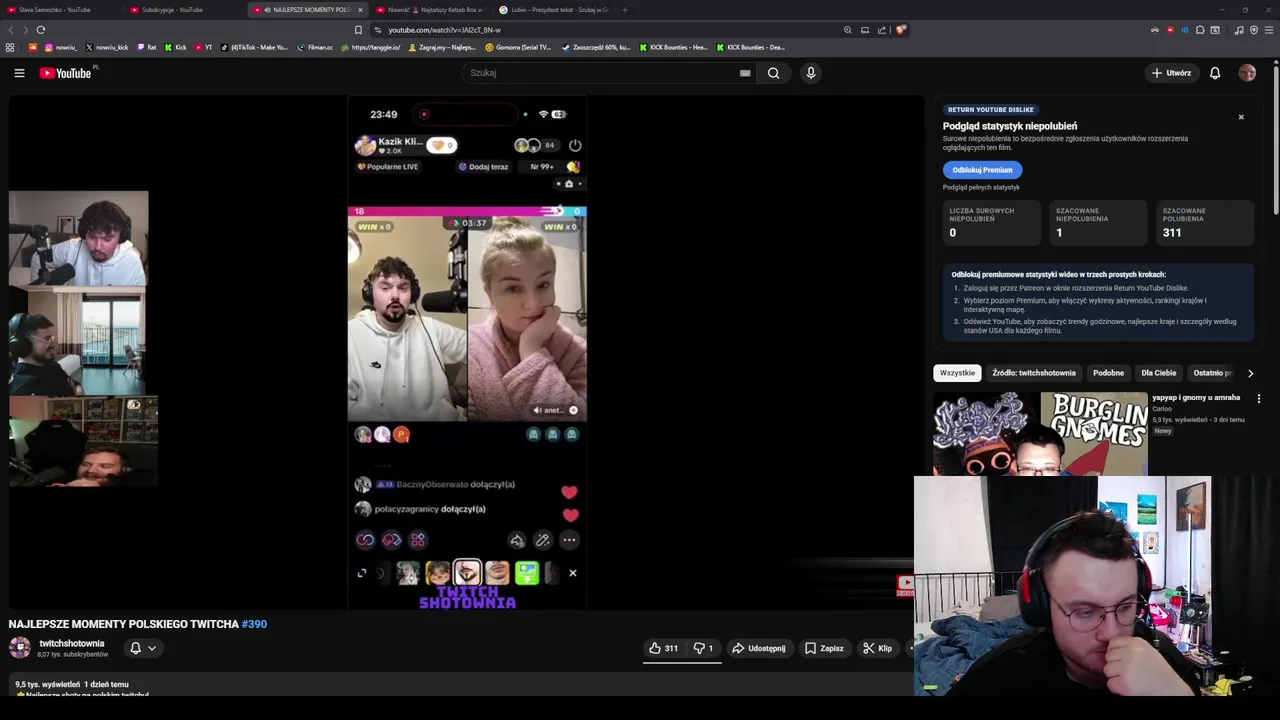Screen dimensions: 1280x720
Task: Switch to the Najtańszy Kebab Box tab
Action: pos(430,10)
